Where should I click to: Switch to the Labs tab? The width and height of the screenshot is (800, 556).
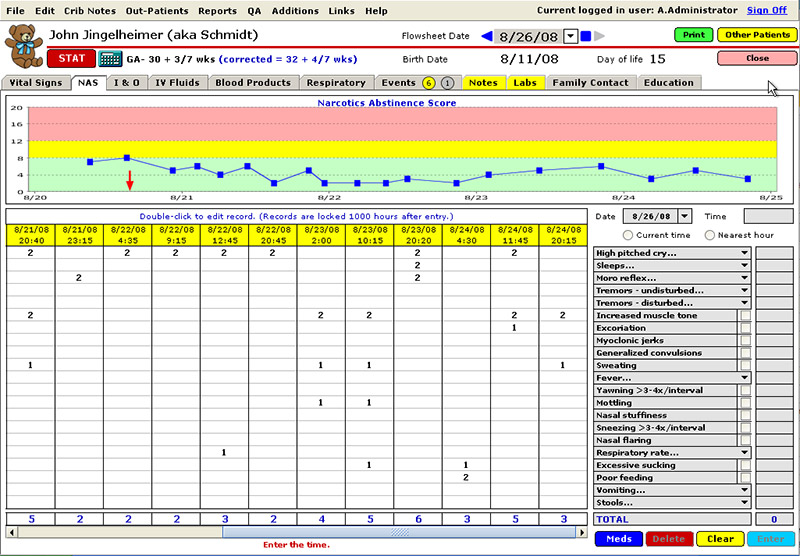click(525, 83)
